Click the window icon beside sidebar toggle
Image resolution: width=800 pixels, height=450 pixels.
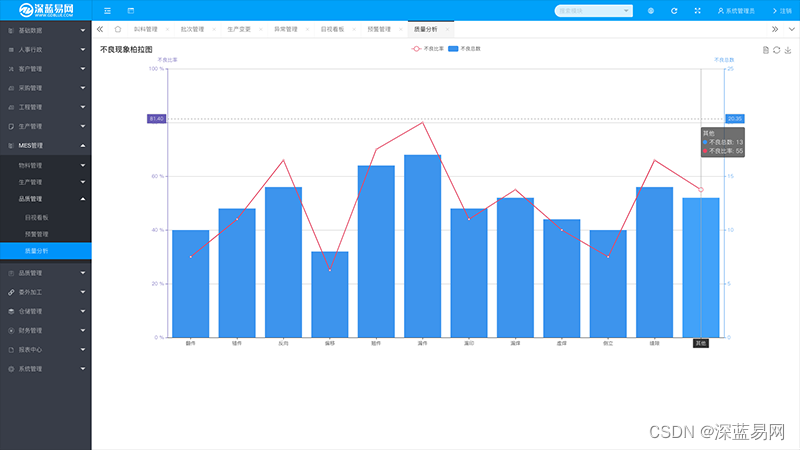point(131,11)
